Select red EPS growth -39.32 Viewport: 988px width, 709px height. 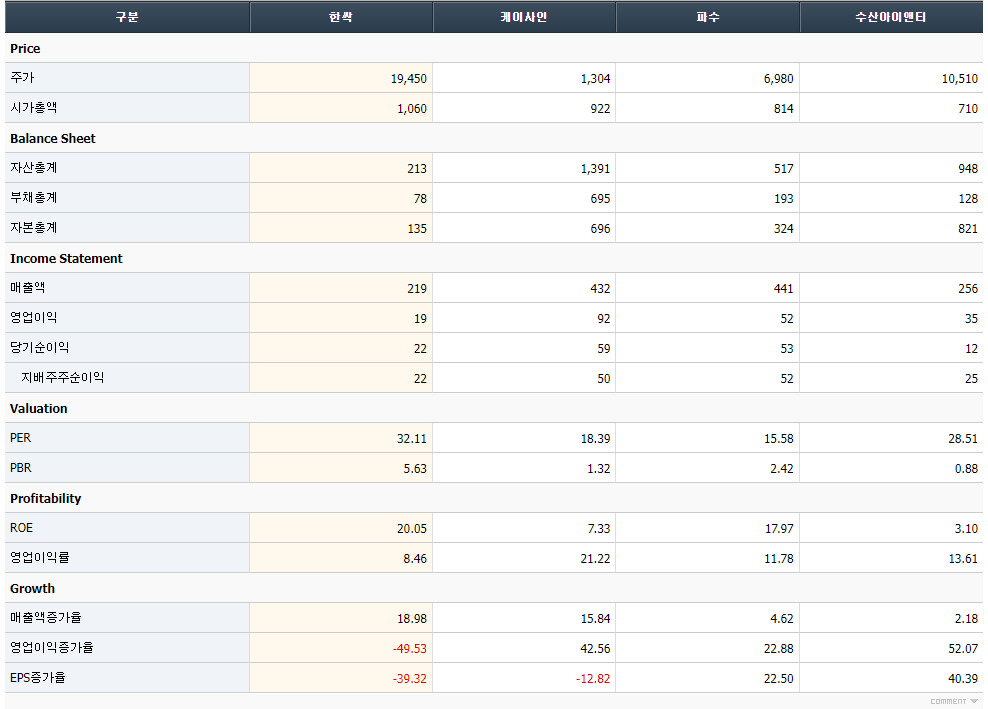(410, 679)
